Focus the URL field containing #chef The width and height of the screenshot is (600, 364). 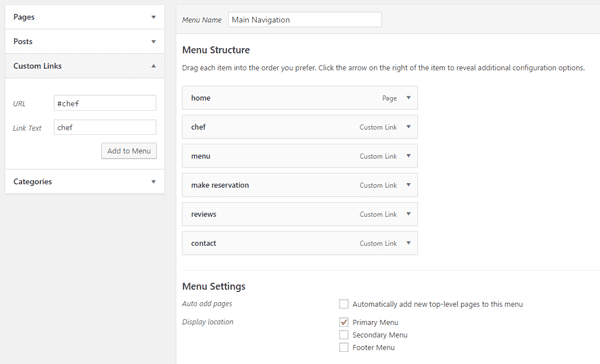pyautogui.click(x=105, y=103)
